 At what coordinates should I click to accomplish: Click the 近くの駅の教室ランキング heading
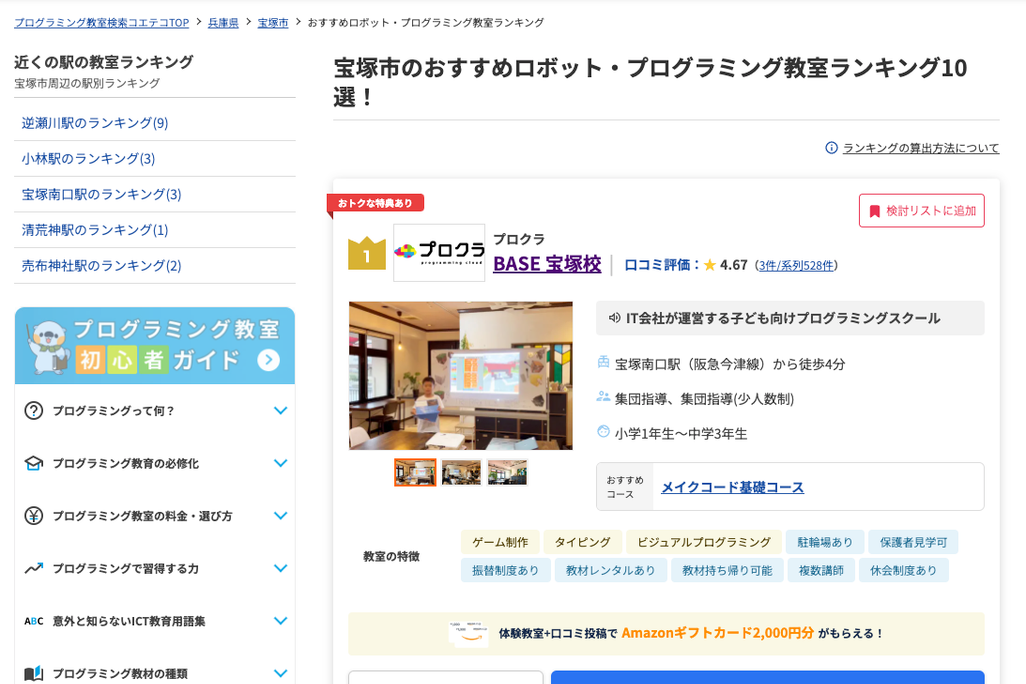click(x=104, y=62)
